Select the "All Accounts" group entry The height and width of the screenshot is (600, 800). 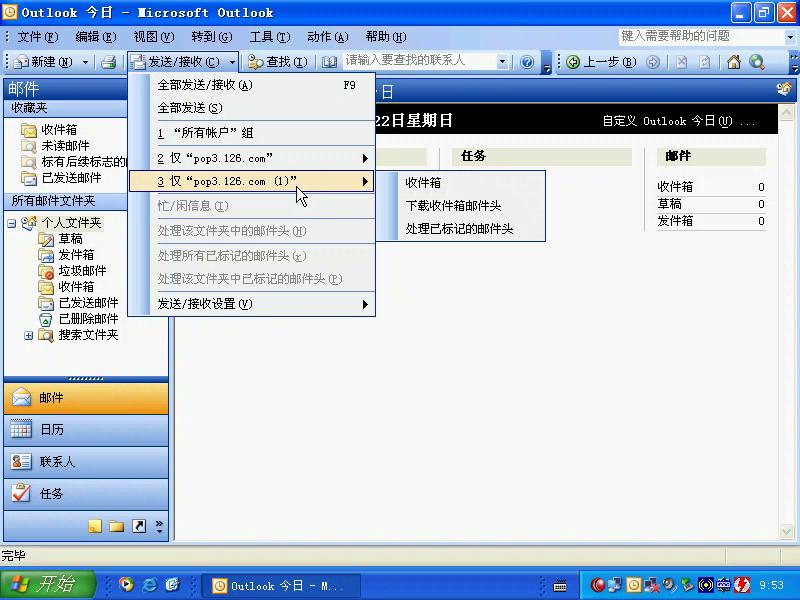[x=252, y=133]
